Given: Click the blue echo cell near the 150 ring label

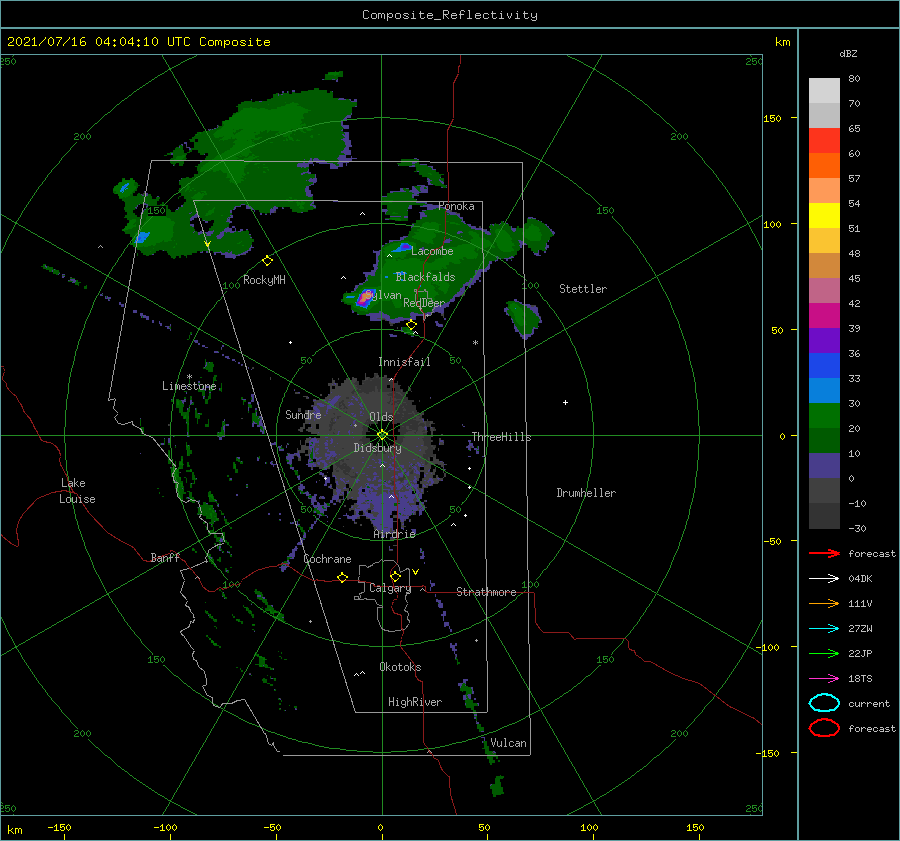Looking at the screenshot, I should tap(141, 237).
